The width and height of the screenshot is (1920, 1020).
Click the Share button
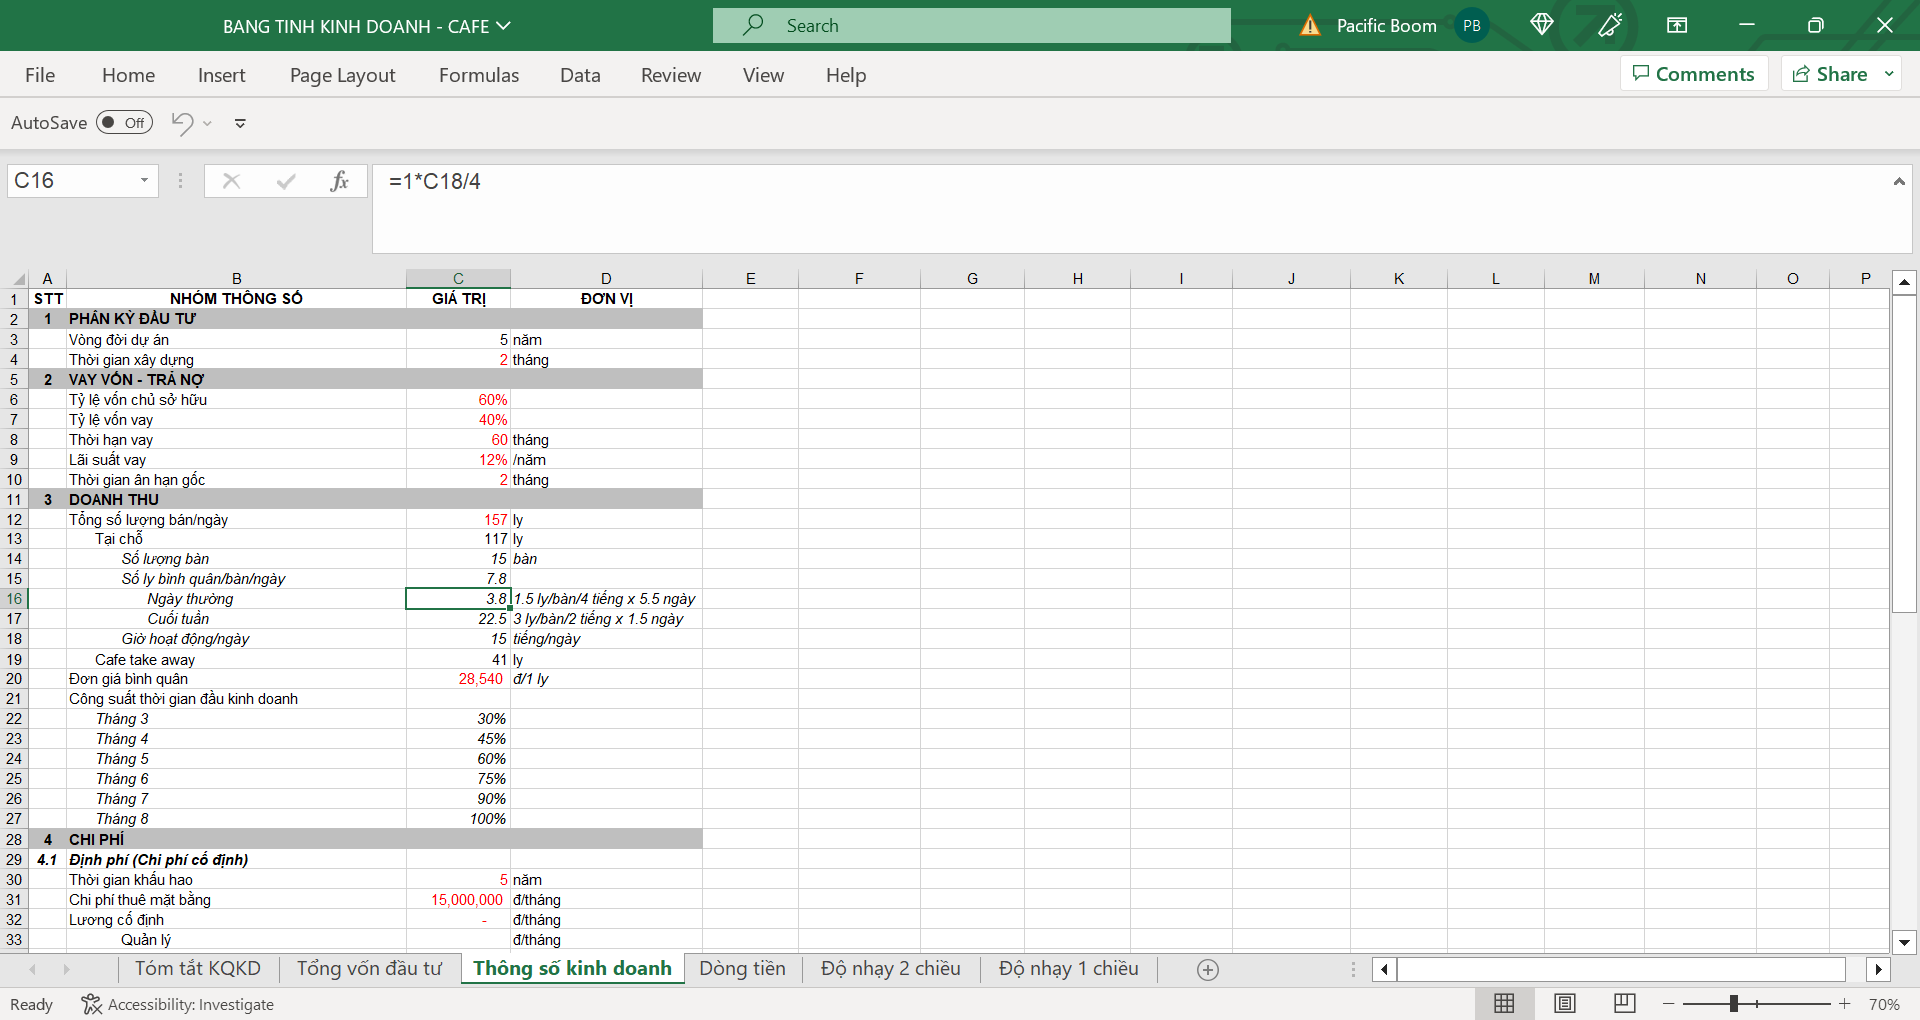coord(1830,74)
